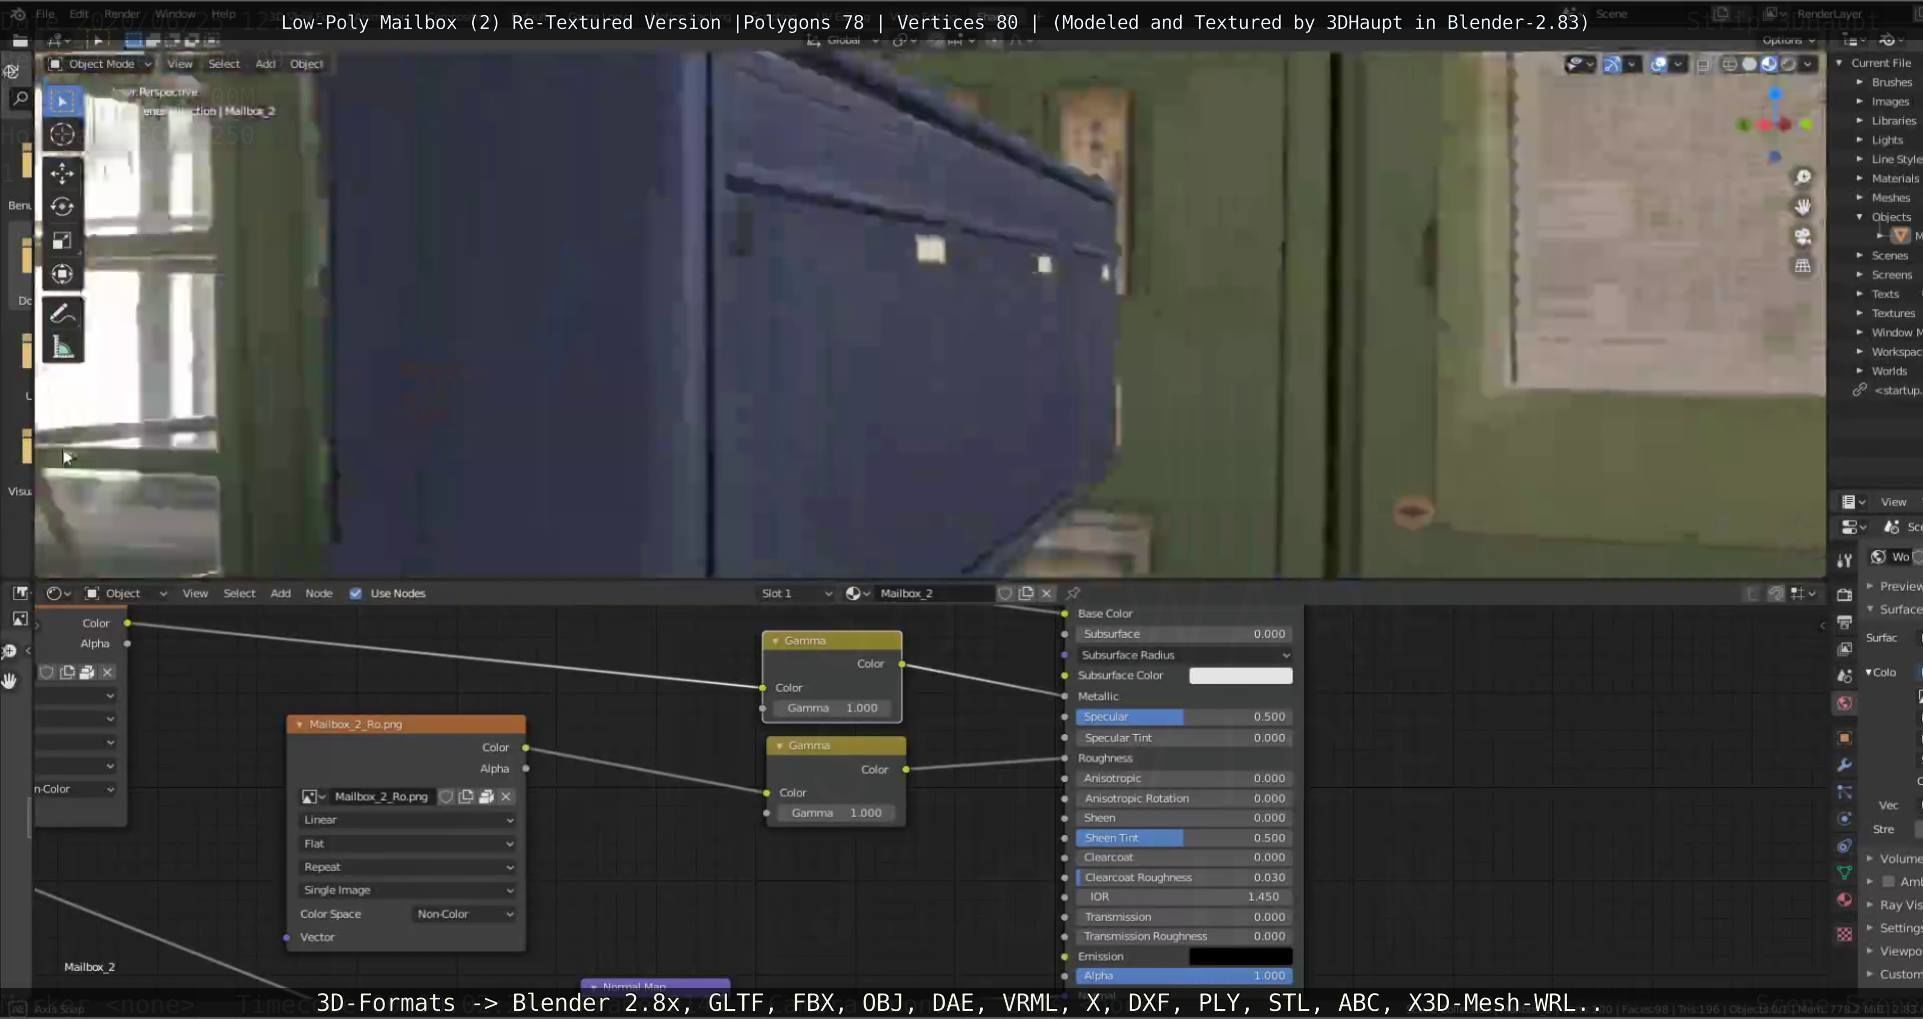This screenshot has height=1019, width=1923.
Task: Enable wireframe viewport shading
Action: click(1730, 64)
